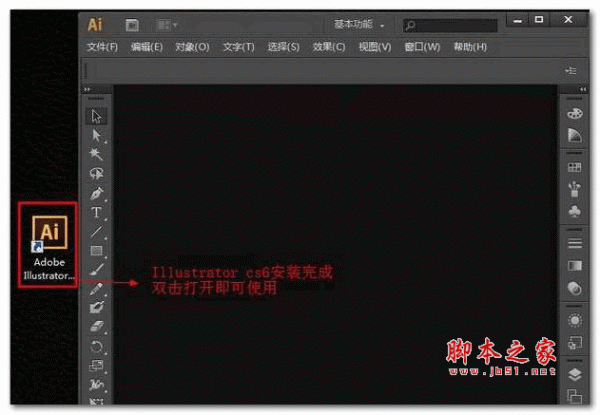Screen dimensions: 600x415
Task: Select the Line Segment tool
Action: pyautogui.click(x=96, y=231)
